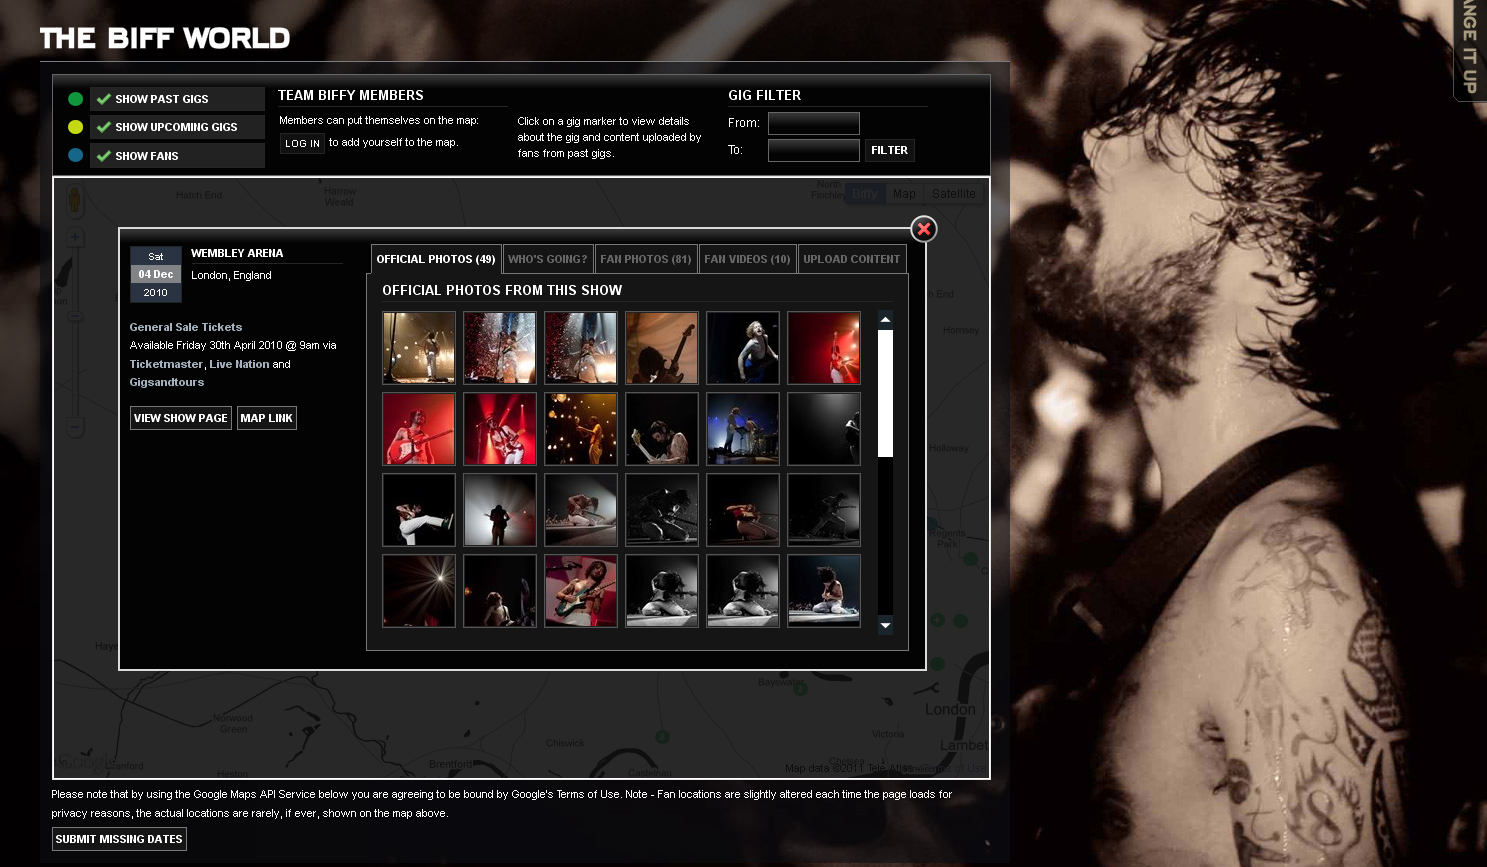The image size is (1487, 867).
Task: Open sixth thumbnail in second row
Action: point(824,429)
